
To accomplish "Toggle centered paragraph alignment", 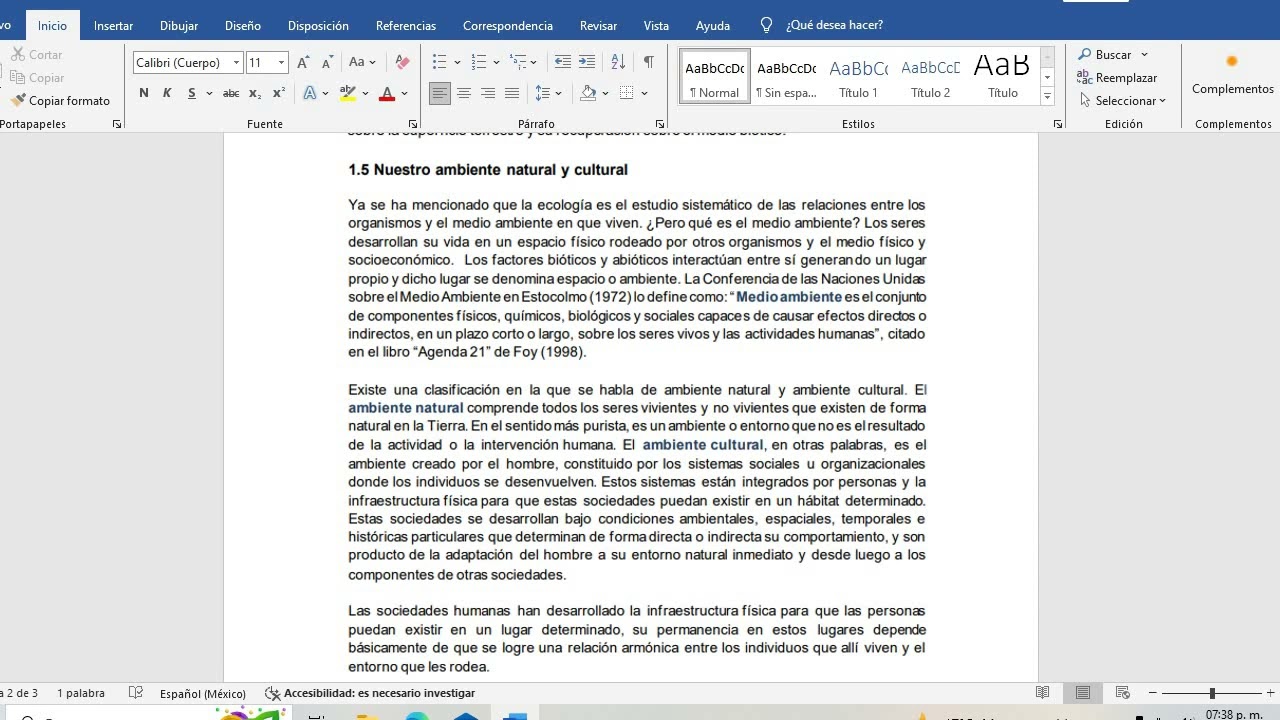I will tap(464, 93).
